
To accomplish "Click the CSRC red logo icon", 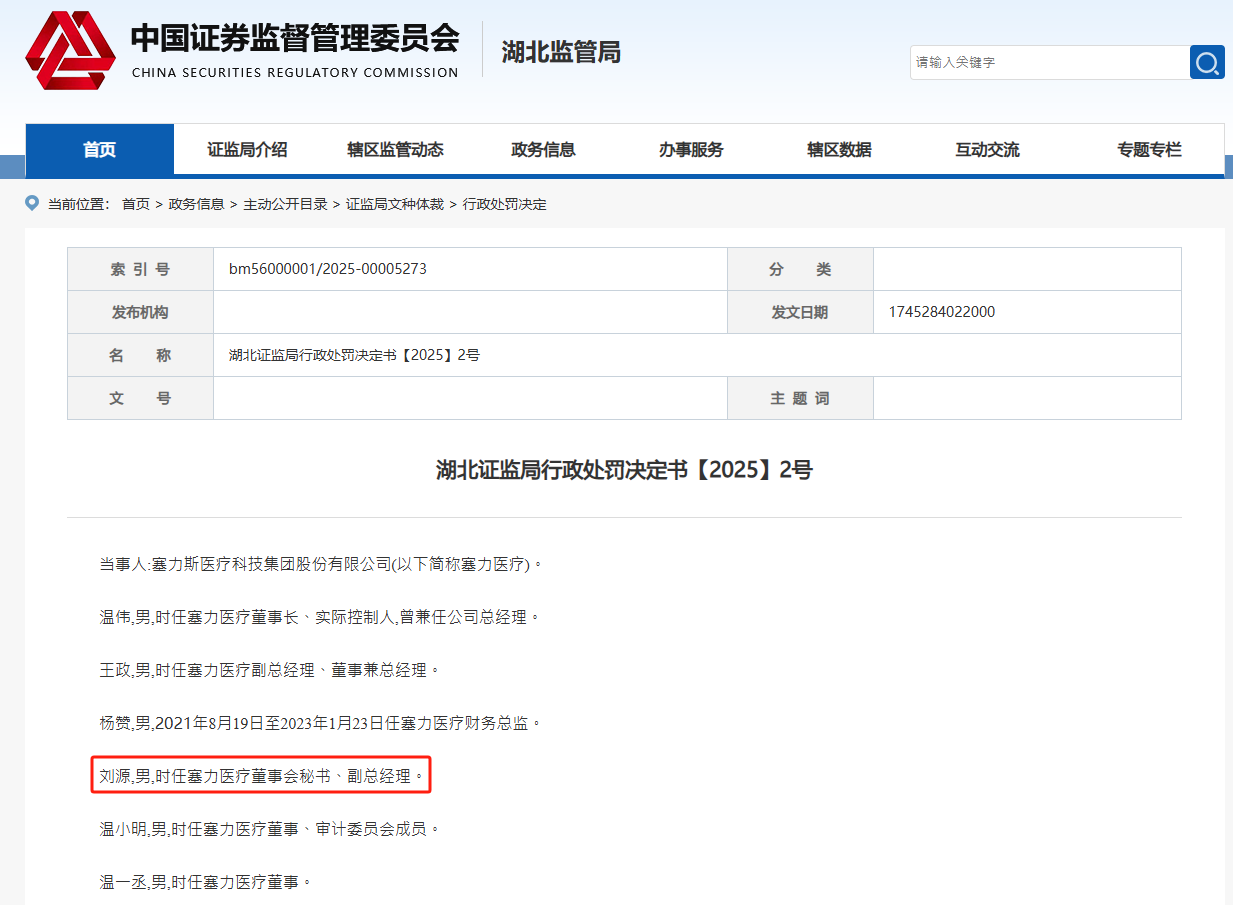I will (x=69, y=50).
